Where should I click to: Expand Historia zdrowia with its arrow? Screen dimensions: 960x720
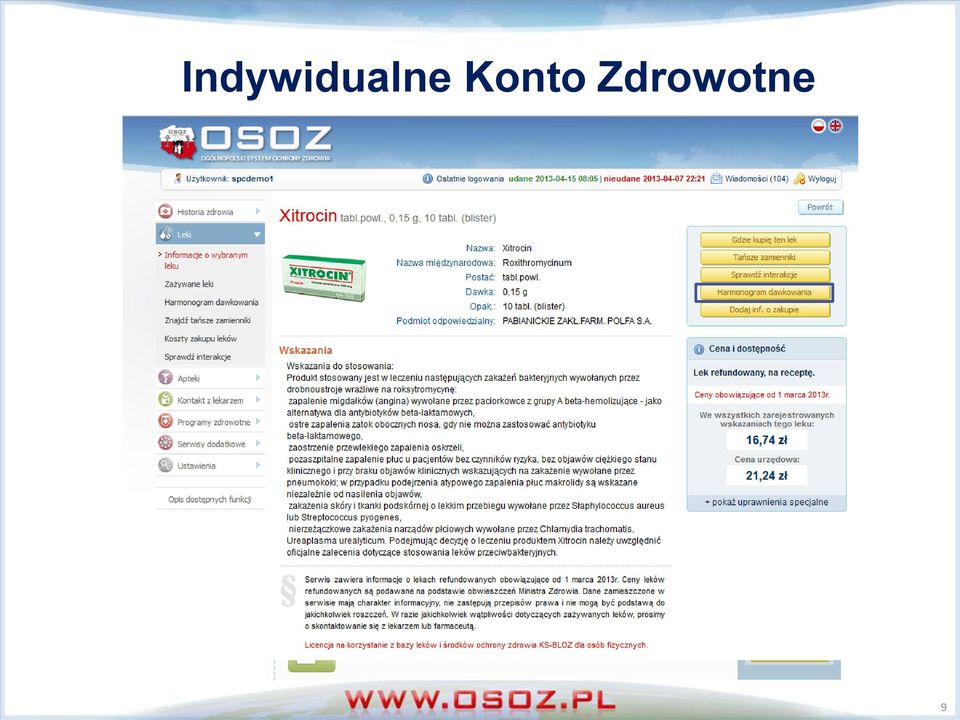[x=258, y=211]
